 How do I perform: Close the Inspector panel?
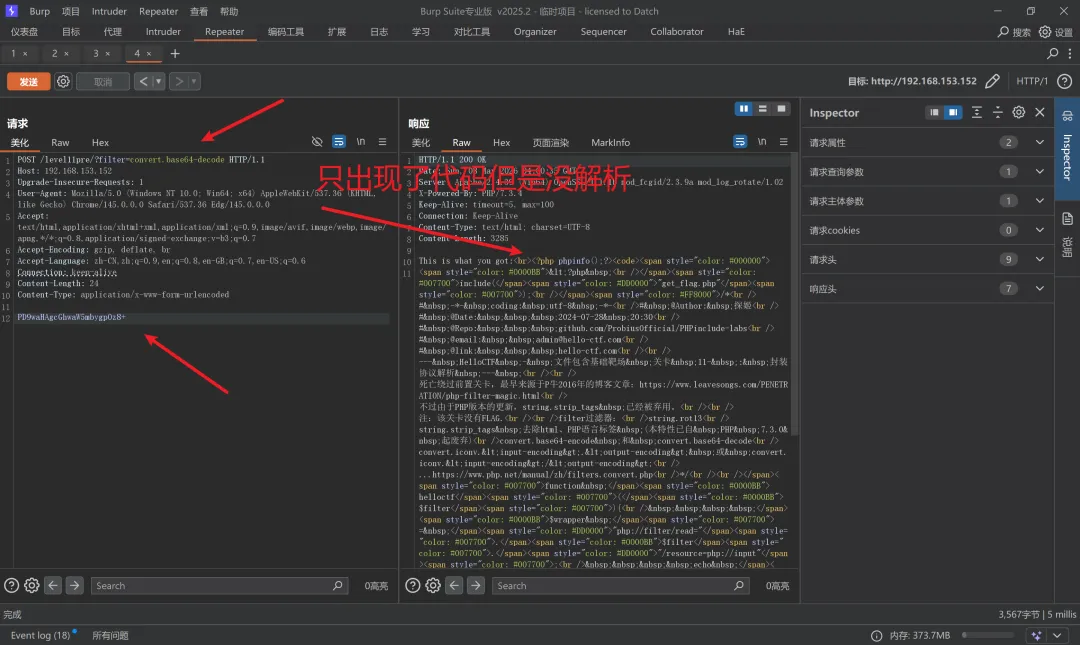tap(1040, 112)
